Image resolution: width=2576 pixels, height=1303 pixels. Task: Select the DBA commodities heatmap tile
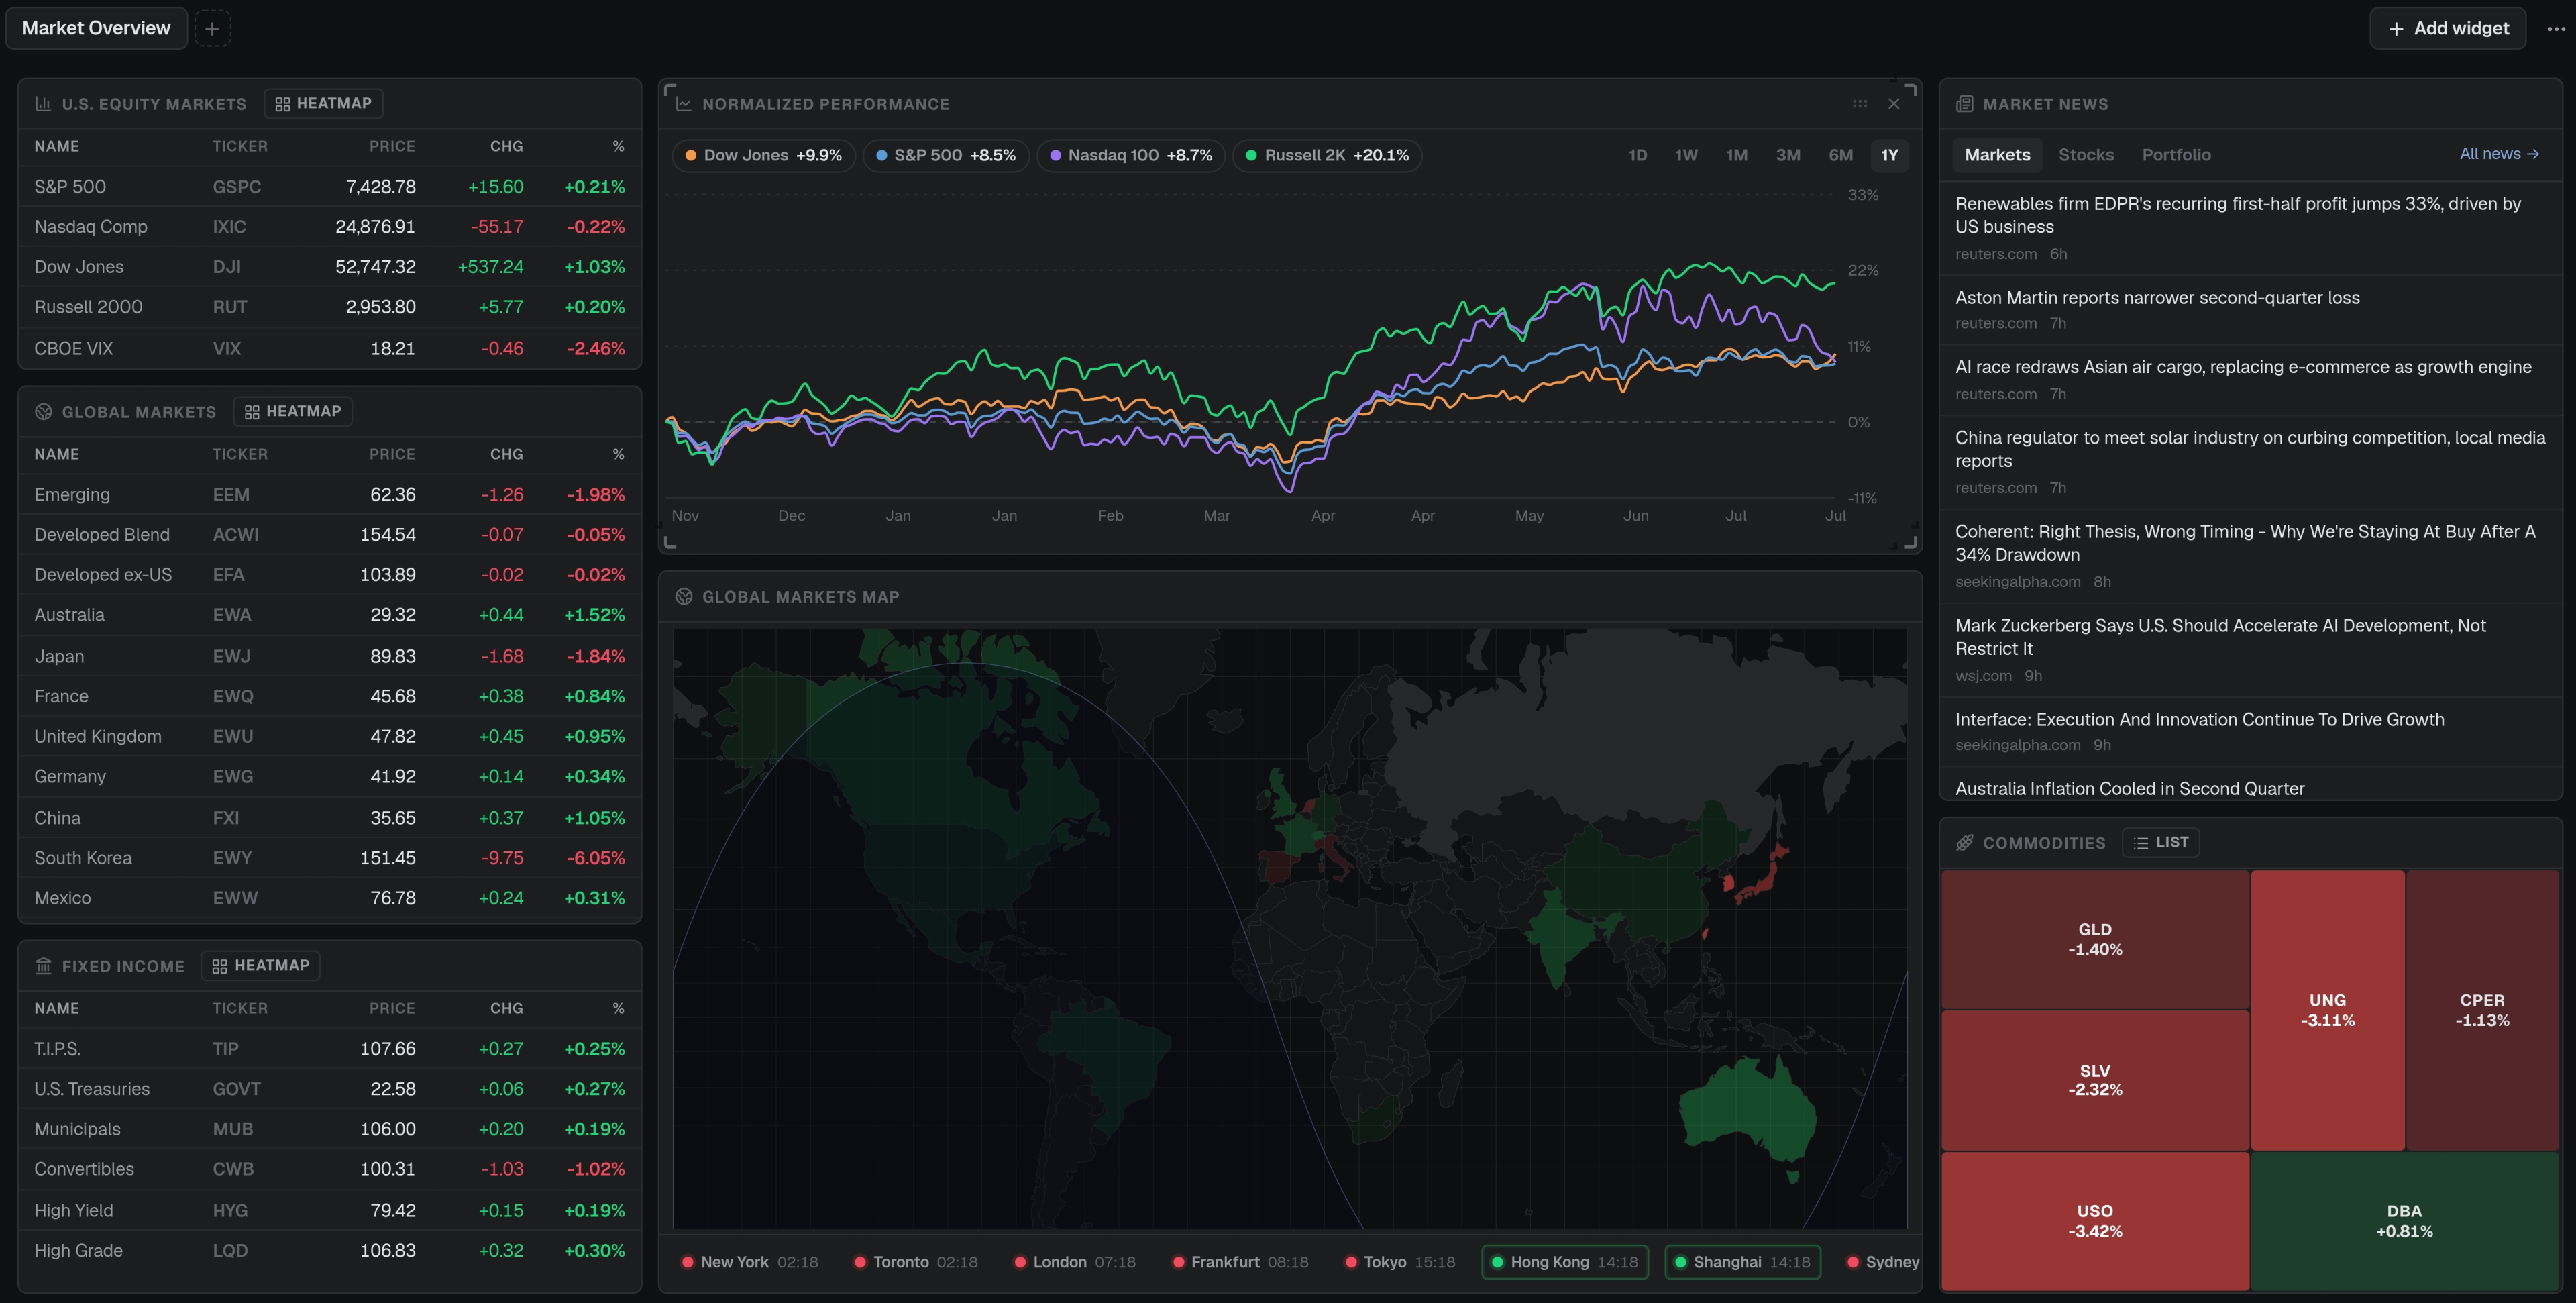[2404, 1221]
